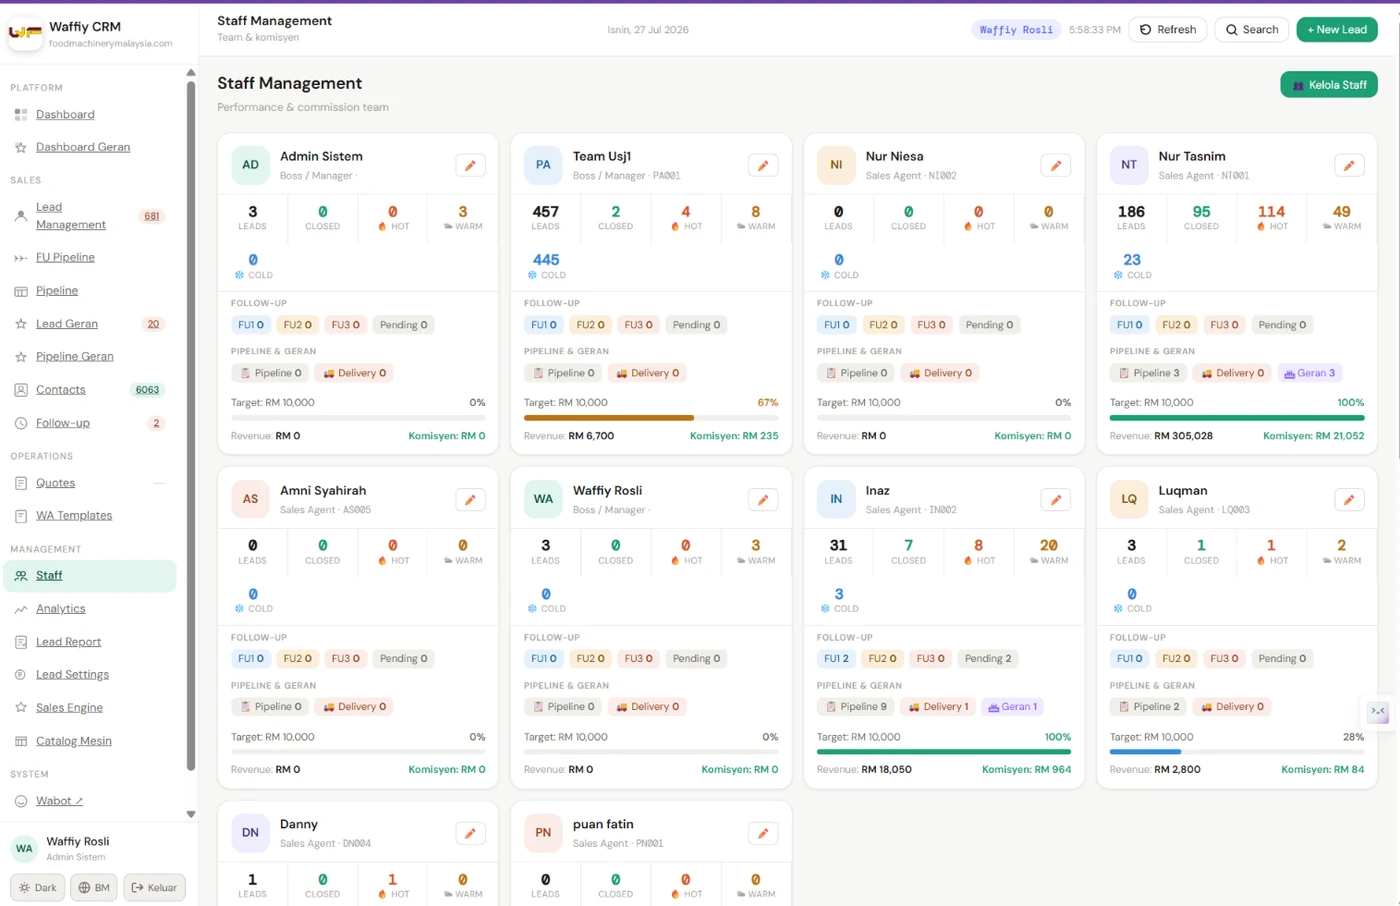Click the sidebar scroll up arrow
This screenshot has height=906, width=1400.
[191, 73]
